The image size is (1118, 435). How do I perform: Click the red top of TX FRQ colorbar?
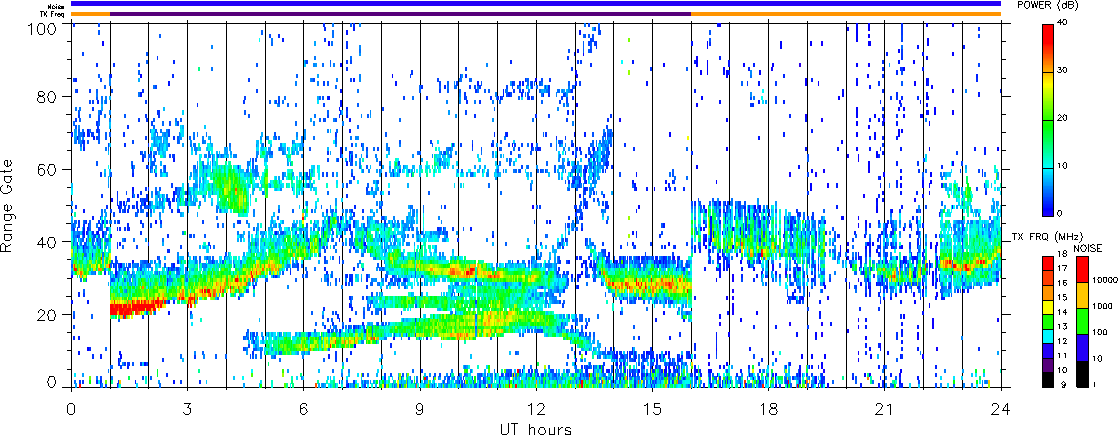tap(1049, 262)
